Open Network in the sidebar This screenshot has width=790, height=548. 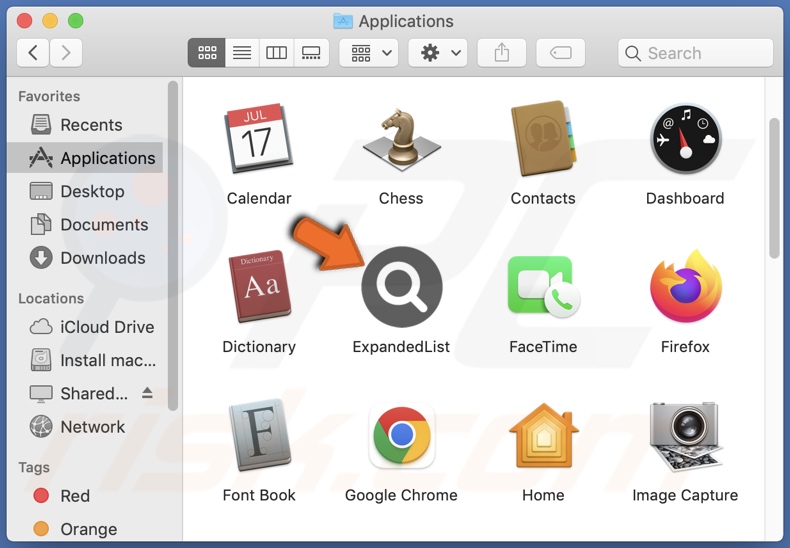click(85, 427)
